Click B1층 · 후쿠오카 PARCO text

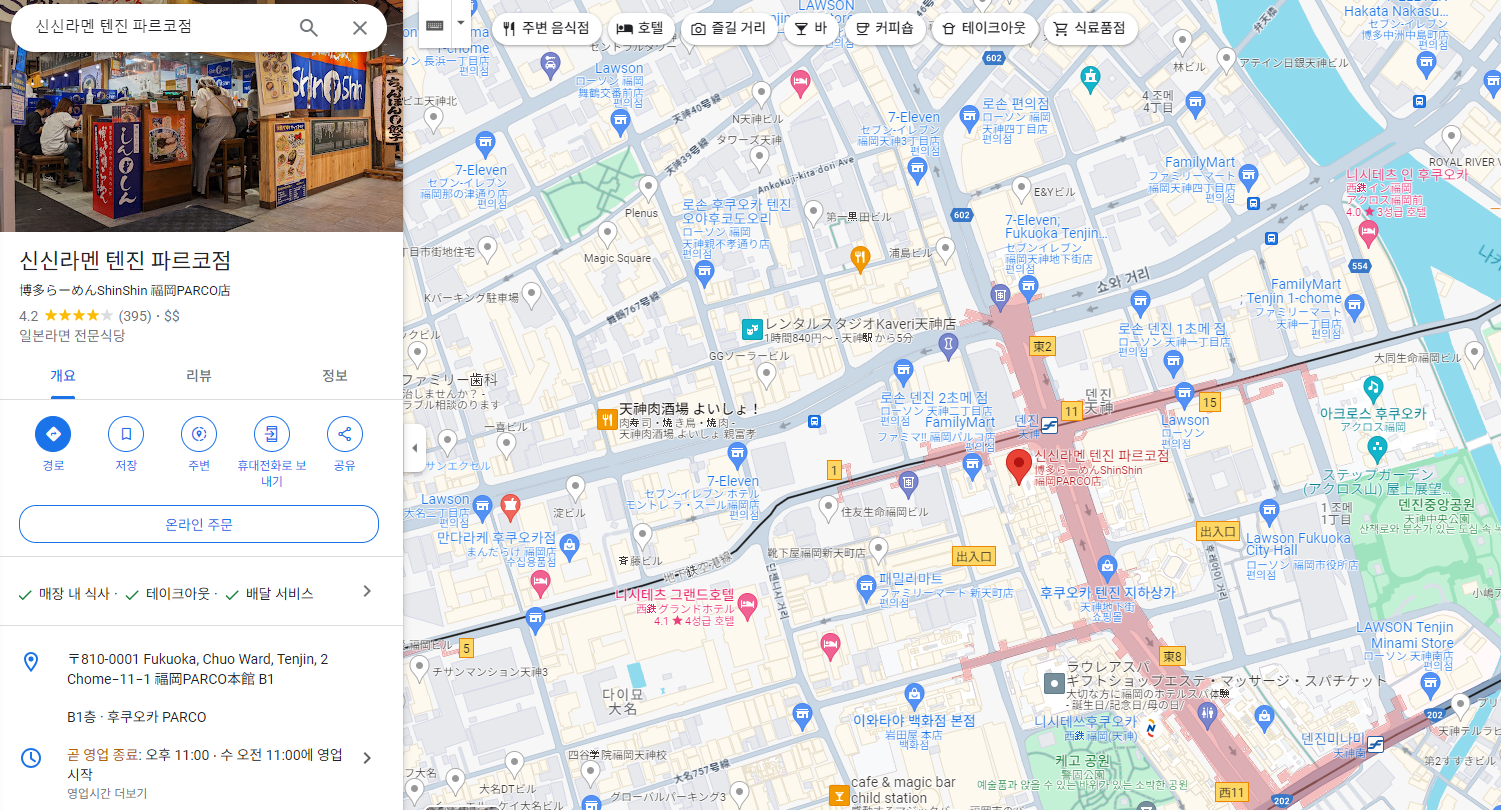click(137, 717)
